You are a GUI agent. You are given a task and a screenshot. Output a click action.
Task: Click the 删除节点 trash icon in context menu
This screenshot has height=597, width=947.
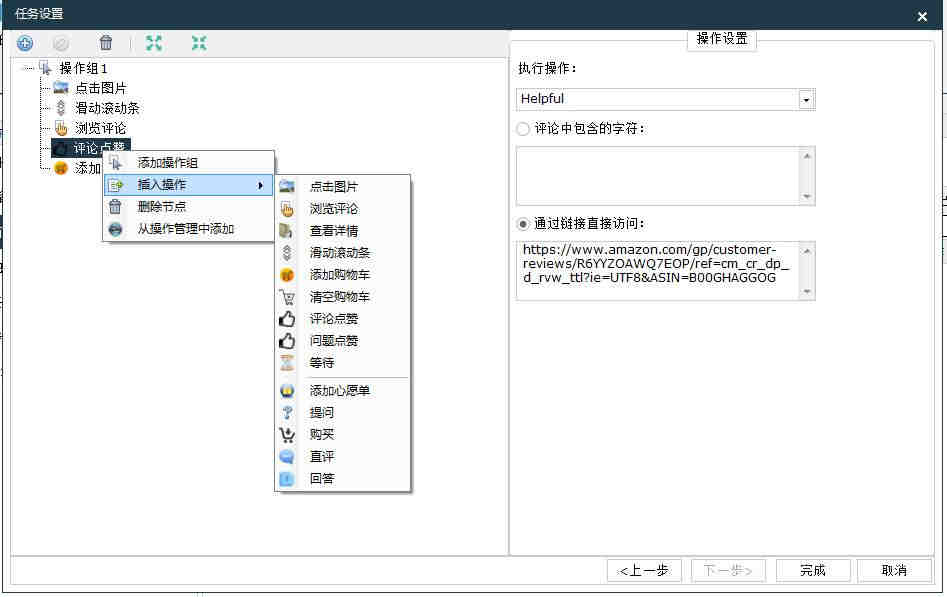coord(115,207)
